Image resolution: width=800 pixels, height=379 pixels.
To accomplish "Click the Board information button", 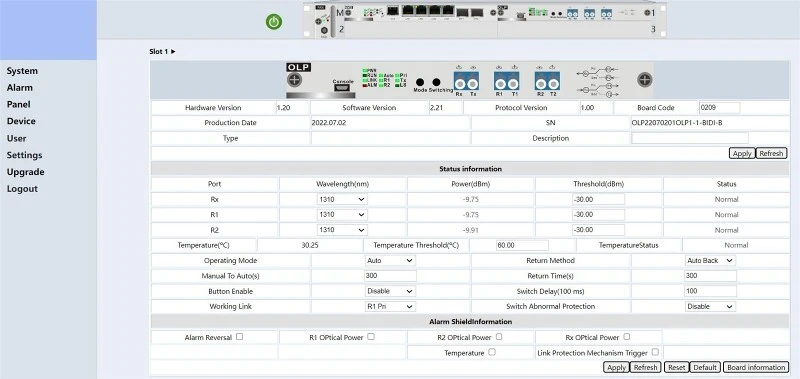I will coord(756,367).
